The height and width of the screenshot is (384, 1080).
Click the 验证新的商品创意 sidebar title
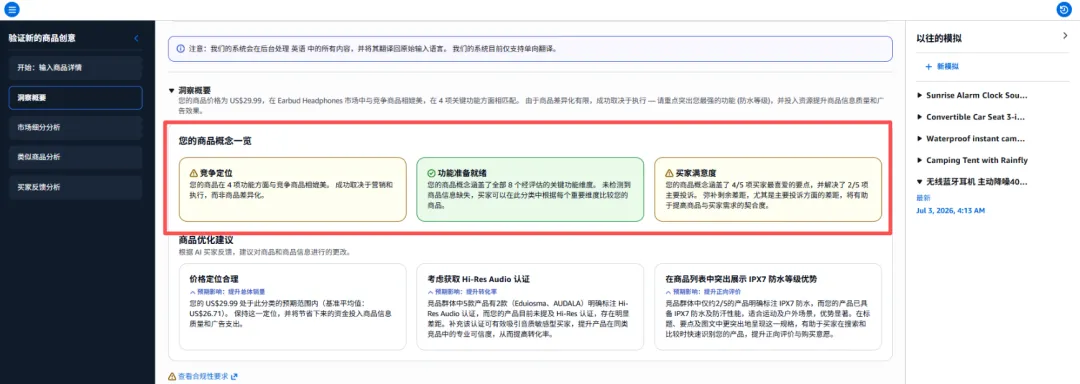click(42, 38)
